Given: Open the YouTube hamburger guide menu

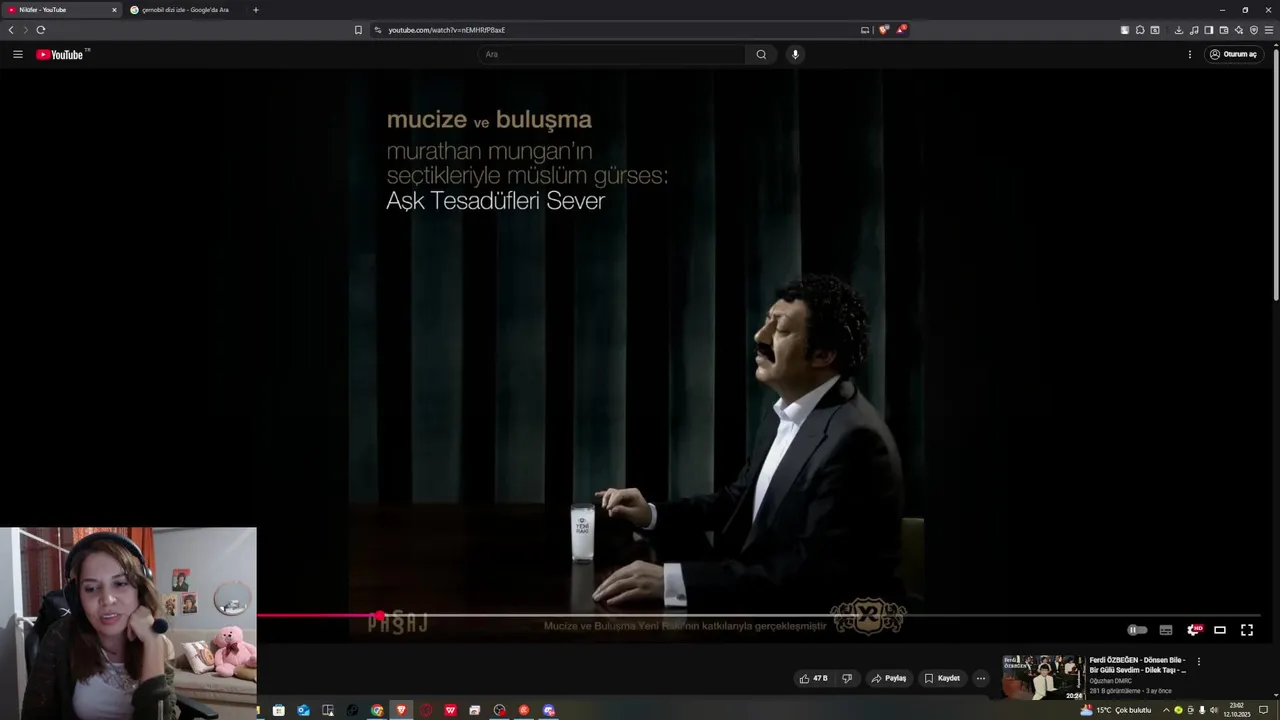Looking at the screenshot, I should point(17,54).
